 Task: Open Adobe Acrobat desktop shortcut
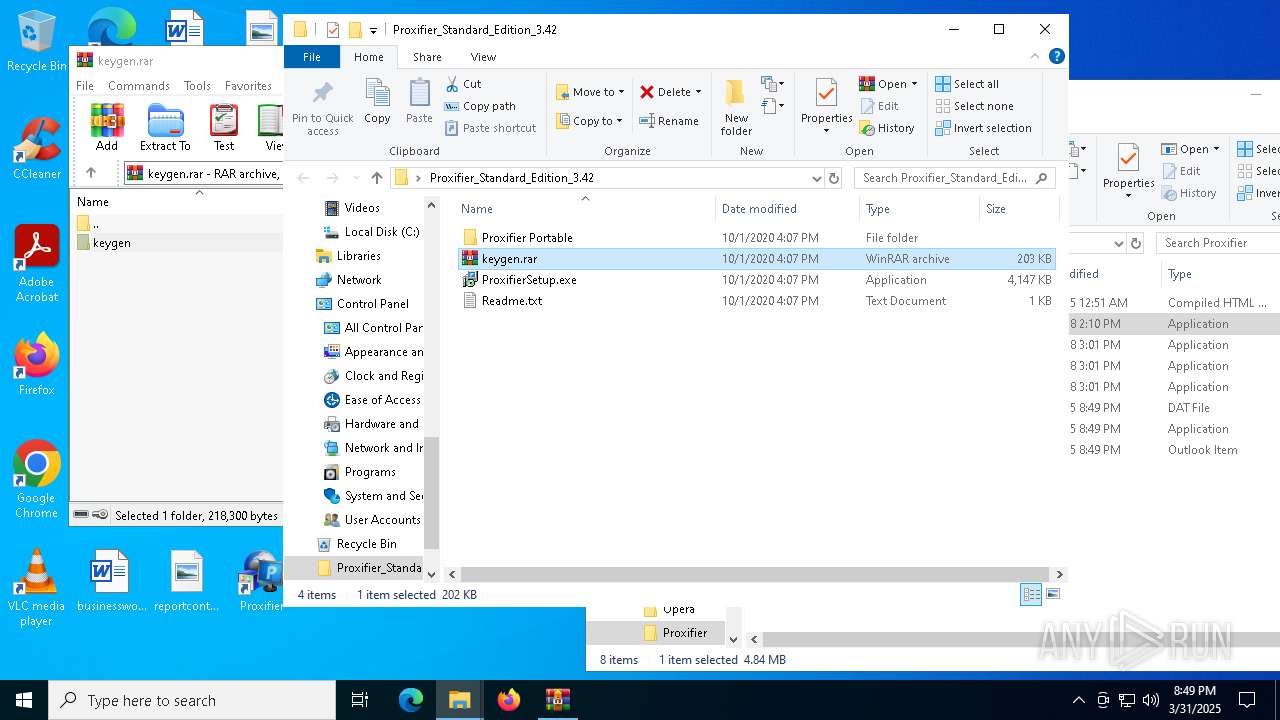pos(37,263)
